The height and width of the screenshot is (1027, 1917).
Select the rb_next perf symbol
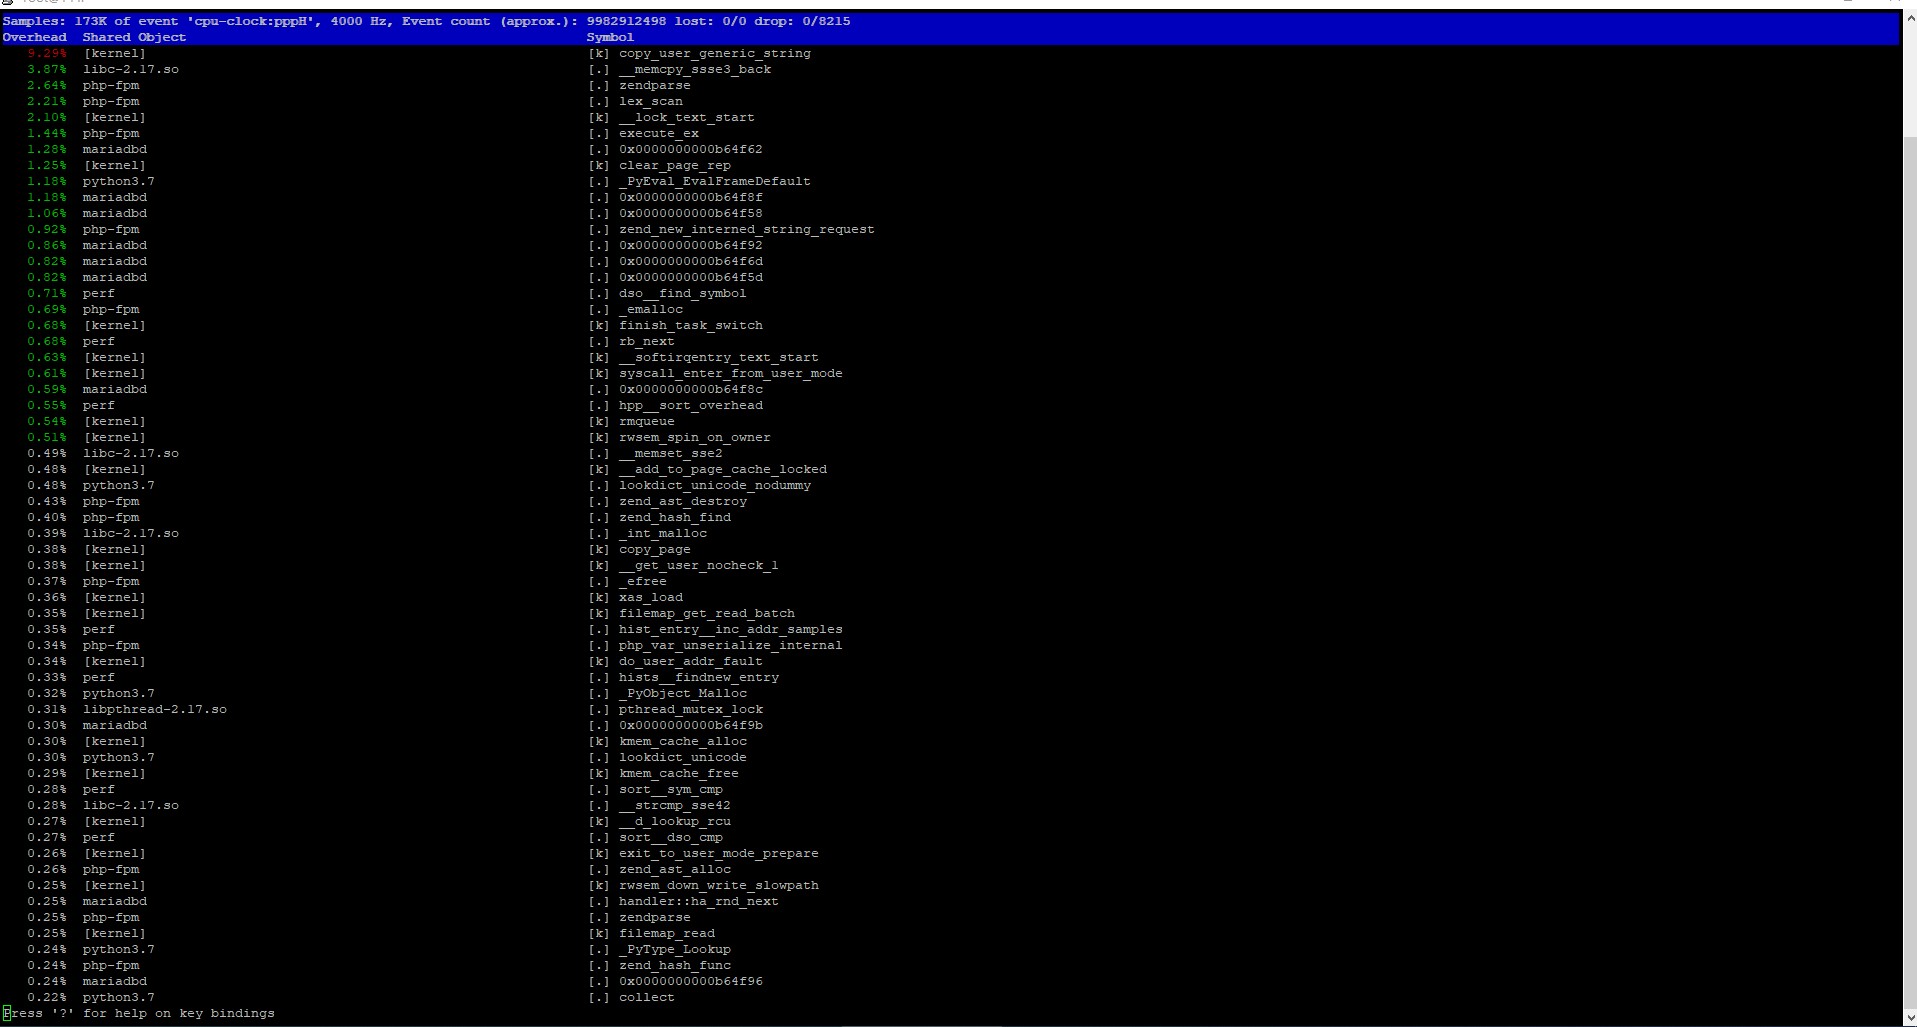(647, 341)
